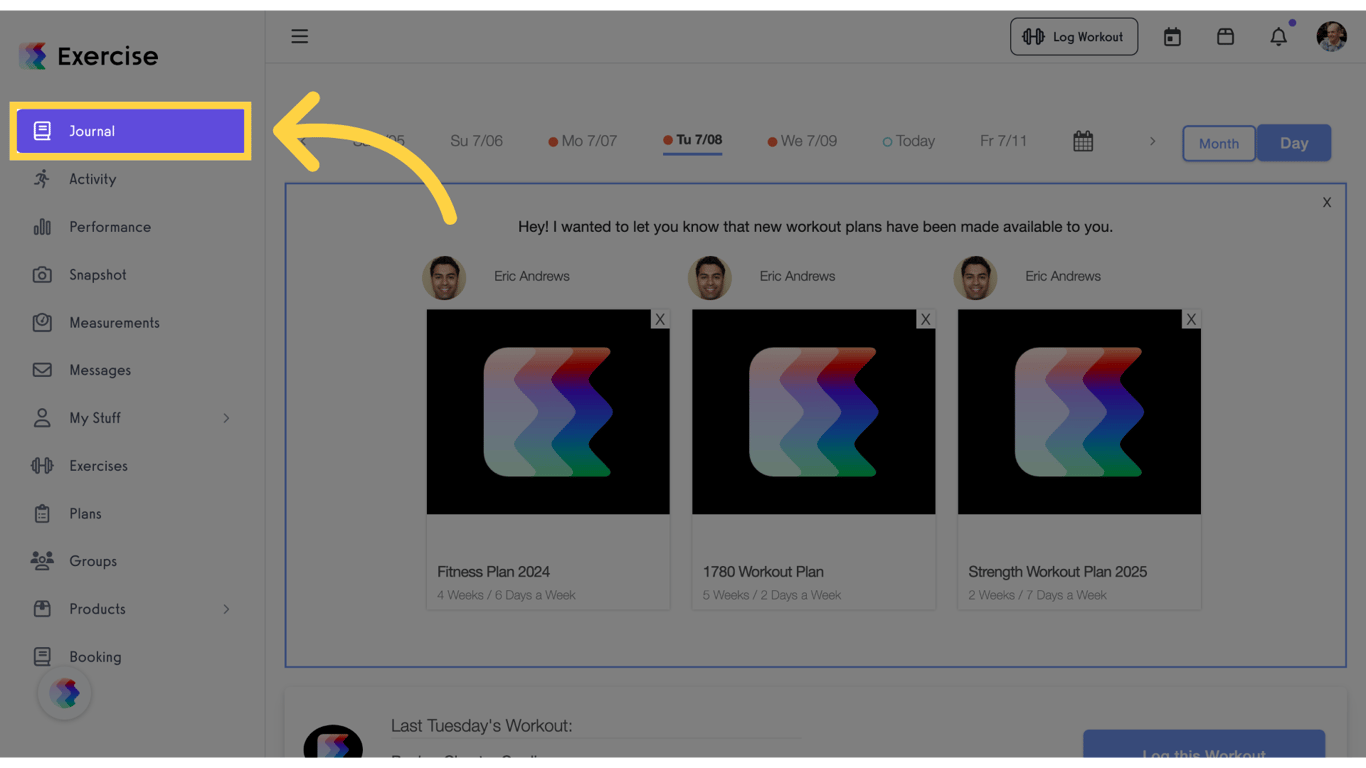Screen dimensions: 1366x768
Task: Open the shopping bag icon
Action: click(x=1225, y=36)
